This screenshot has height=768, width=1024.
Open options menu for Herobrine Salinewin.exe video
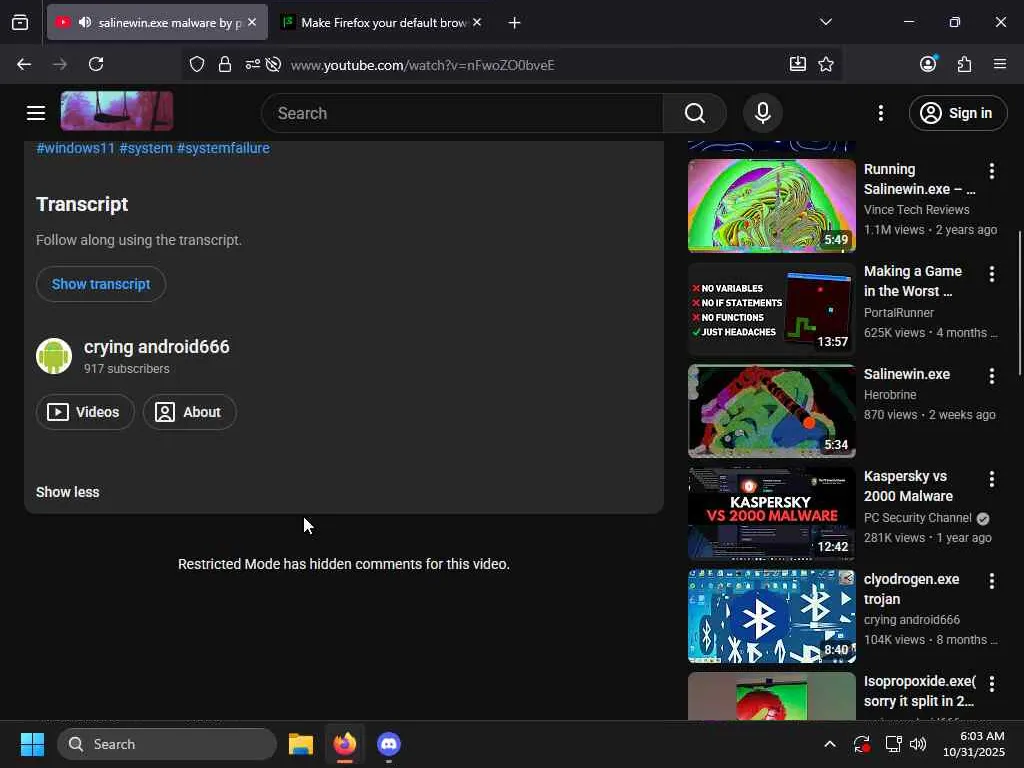(992, 376)
